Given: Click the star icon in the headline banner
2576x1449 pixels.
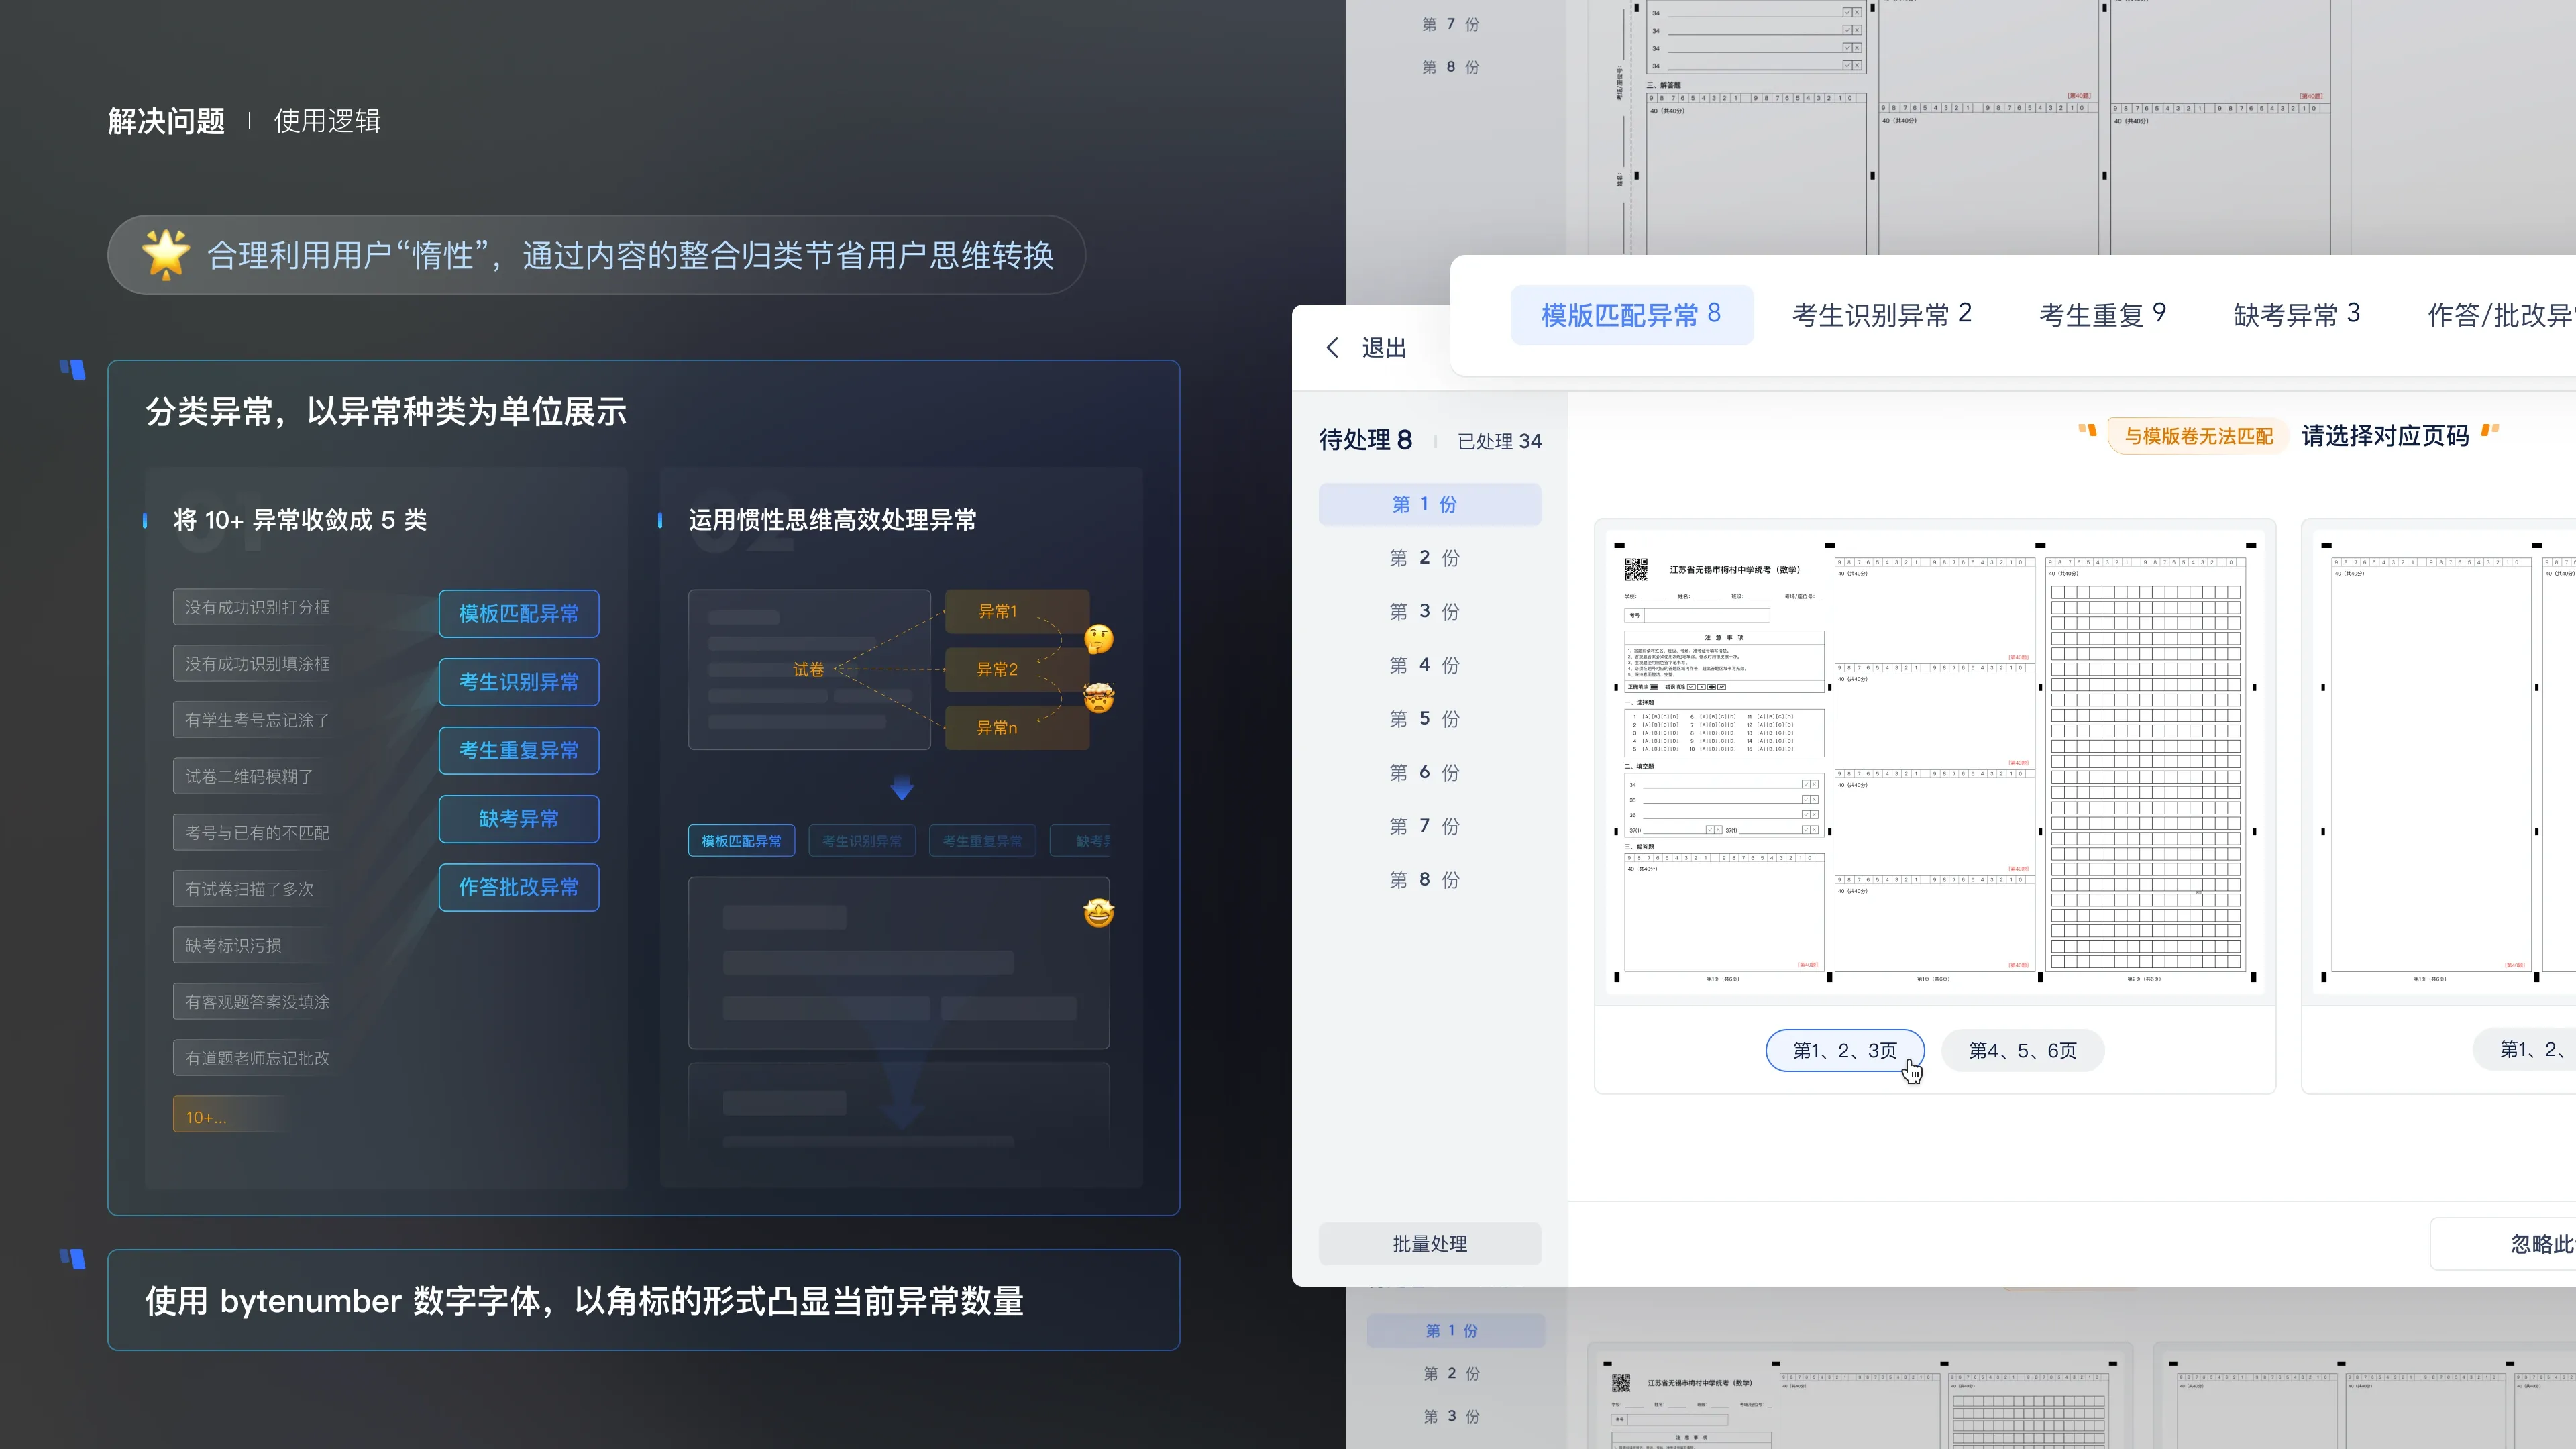Looking at the screenshot, I should (x=166, y=254).
